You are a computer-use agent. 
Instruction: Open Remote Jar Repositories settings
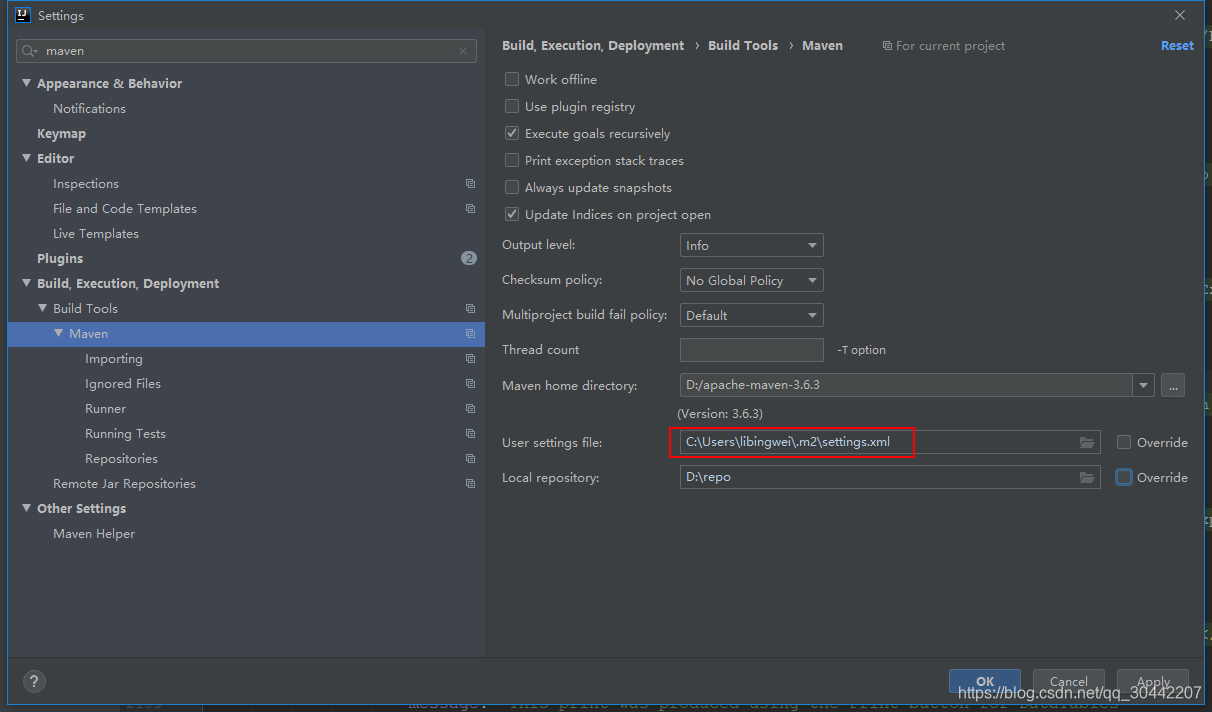124,484
